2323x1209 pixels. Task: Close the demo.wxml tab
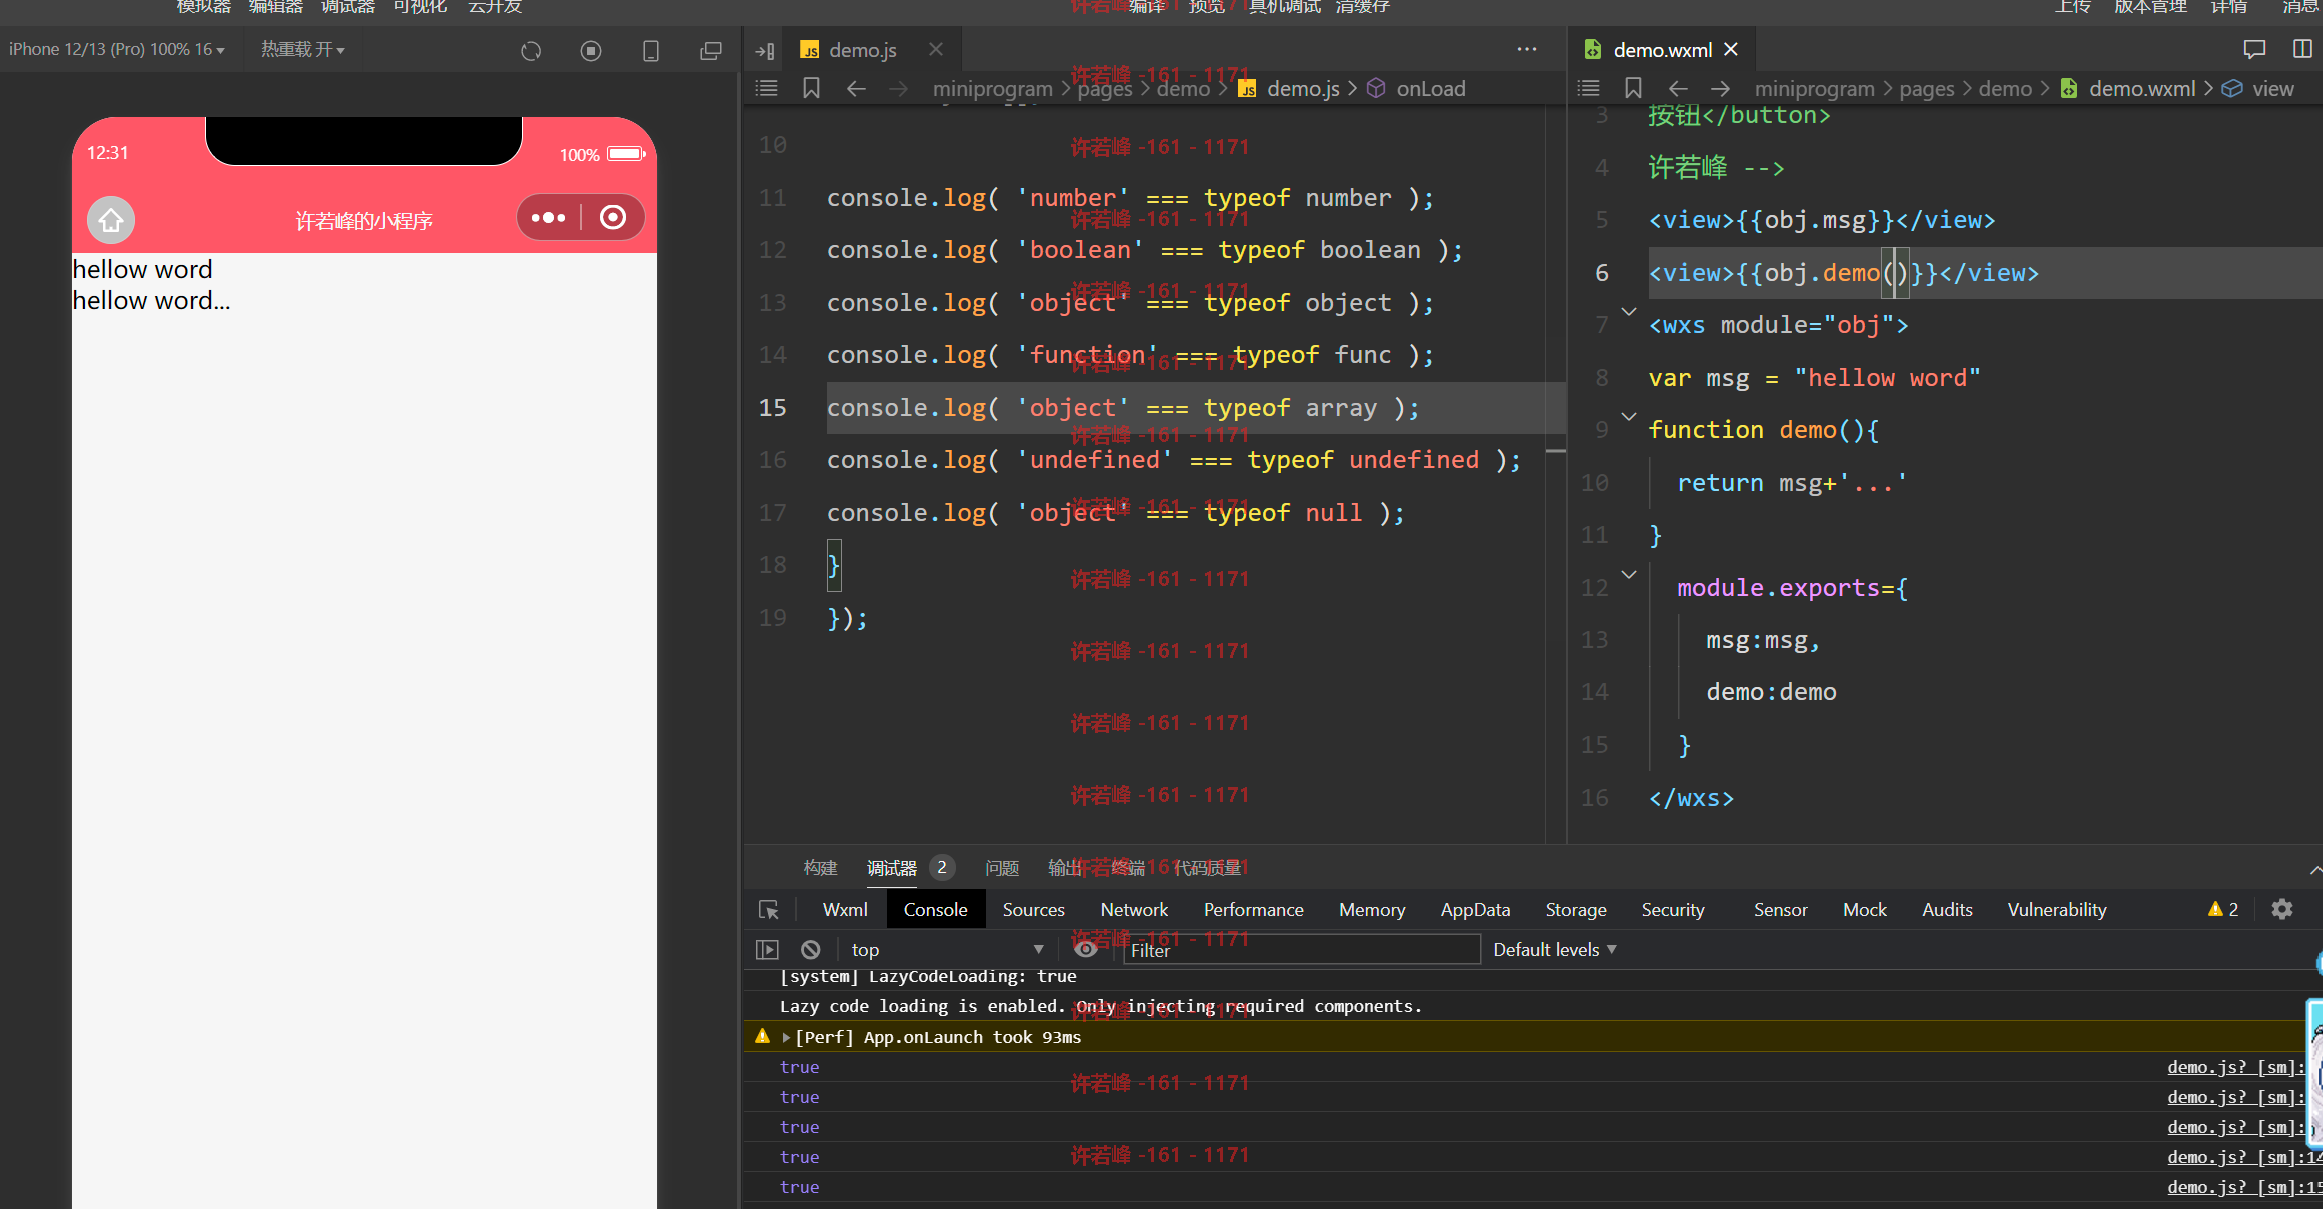(x=1731, y=49)
